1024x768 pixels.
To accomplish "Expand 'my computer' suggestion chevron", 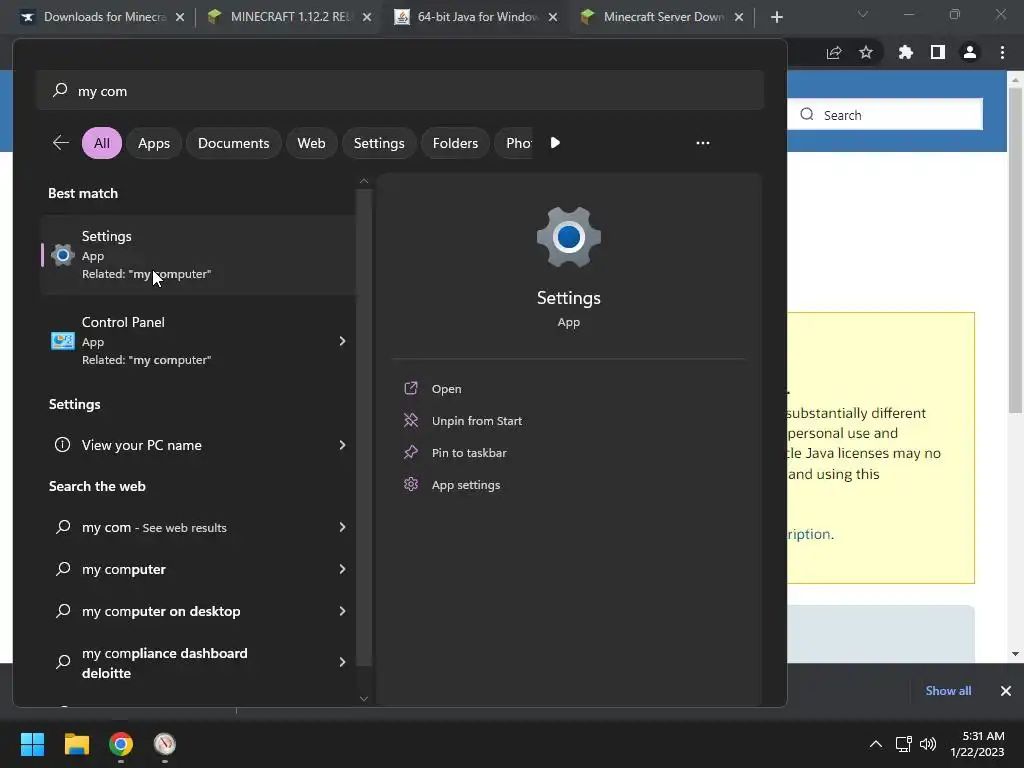I will pos(342,569).
